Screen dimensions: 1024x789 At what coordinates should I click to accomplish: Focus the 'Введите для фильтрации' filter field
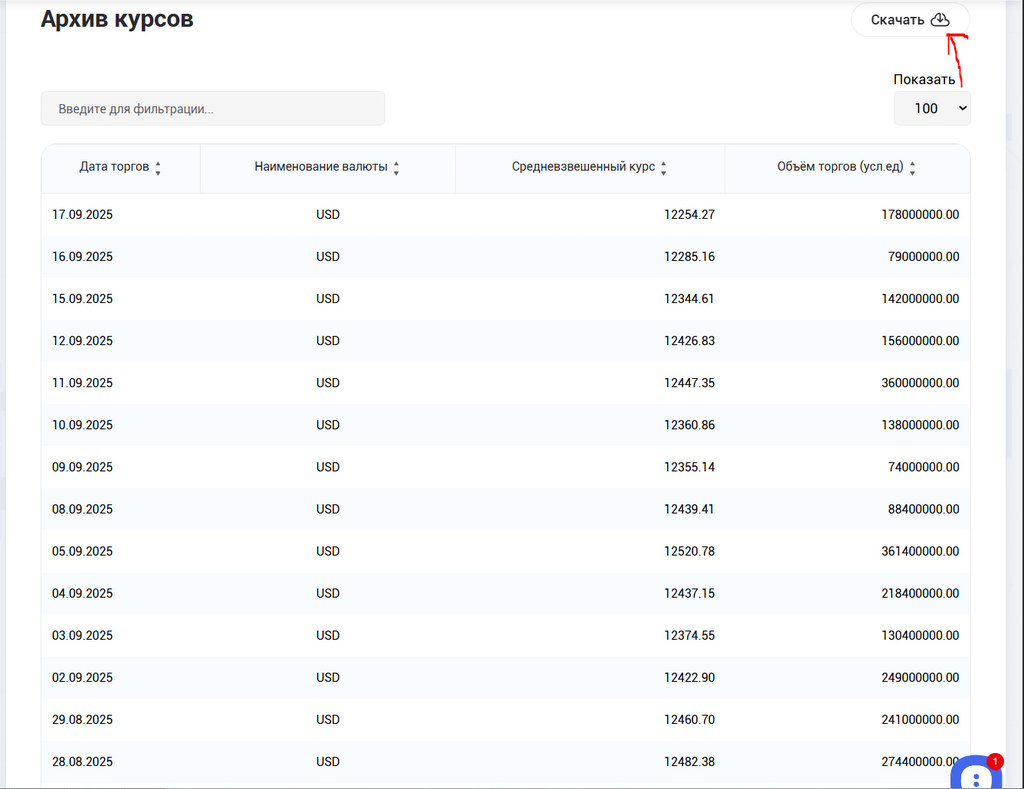pyautogui.click(x=212, y=108)
